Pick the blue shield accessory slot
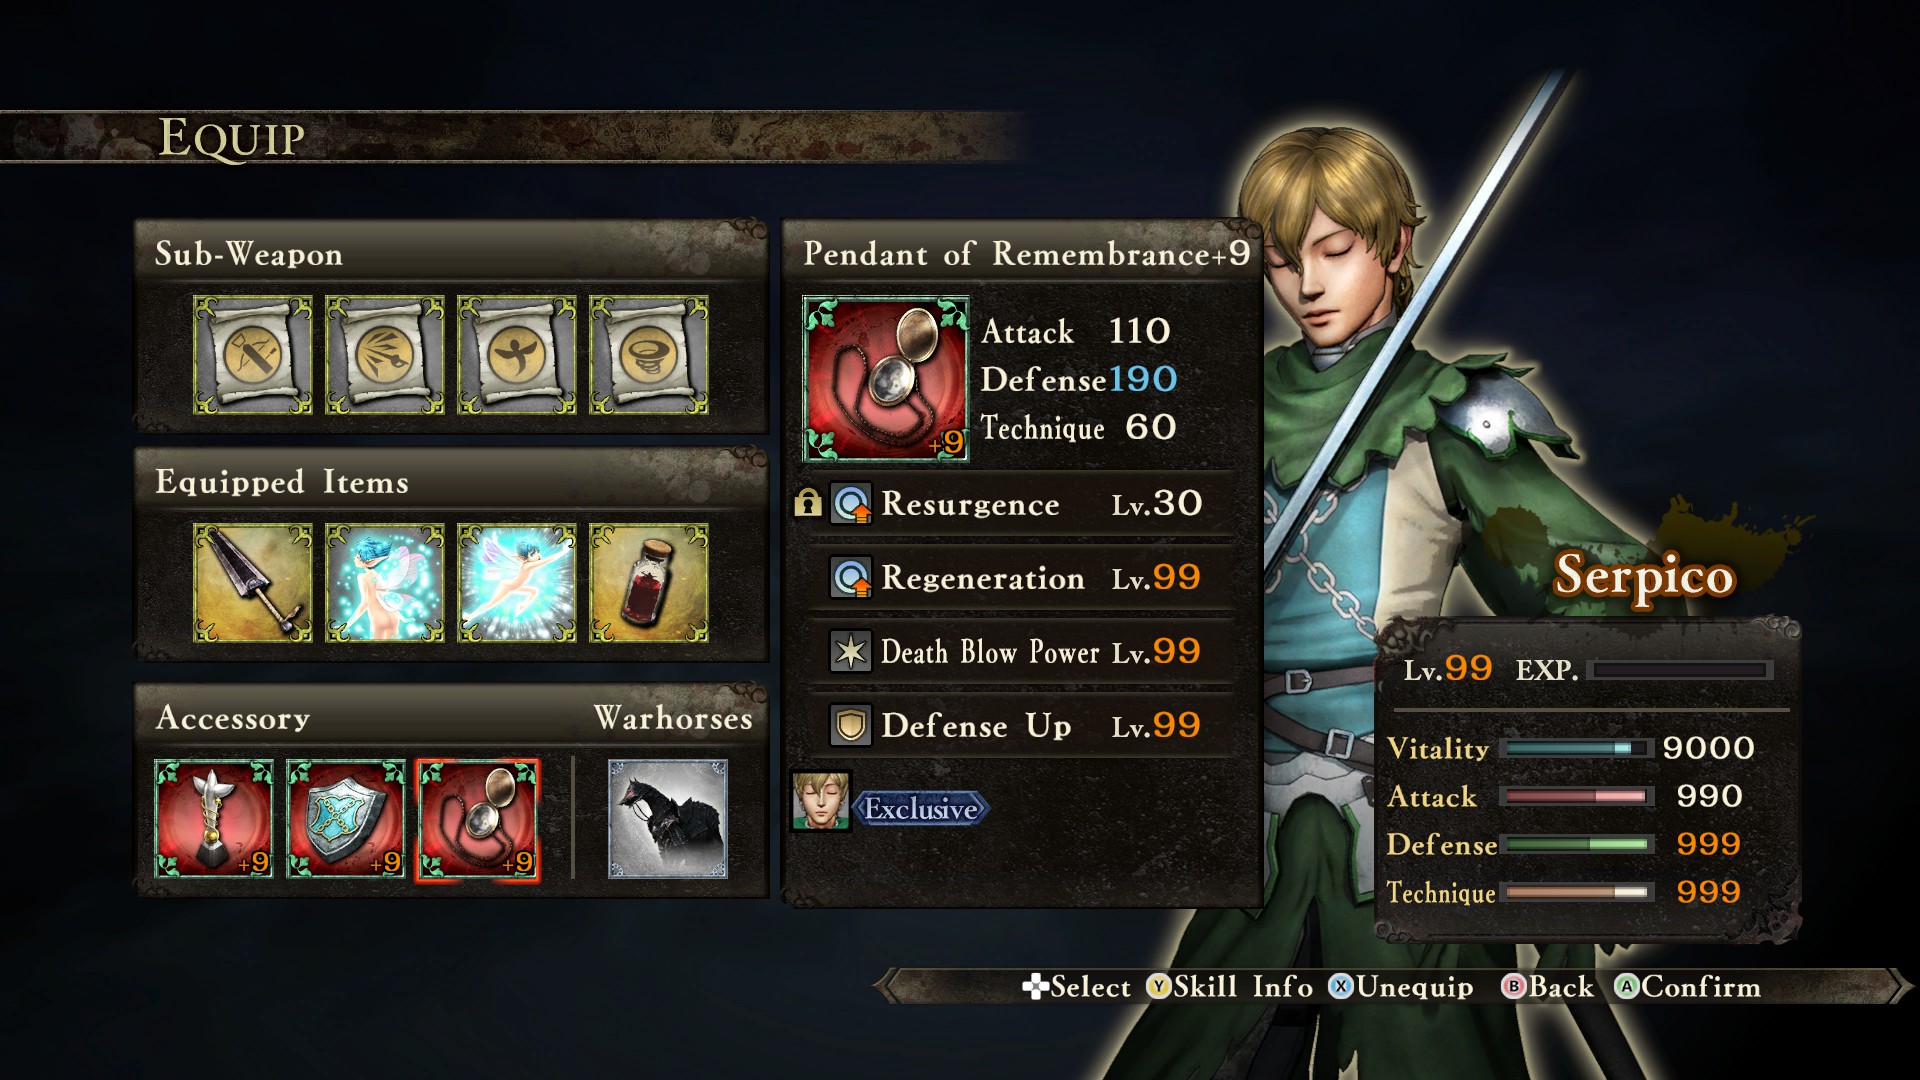 pos(345,819)
